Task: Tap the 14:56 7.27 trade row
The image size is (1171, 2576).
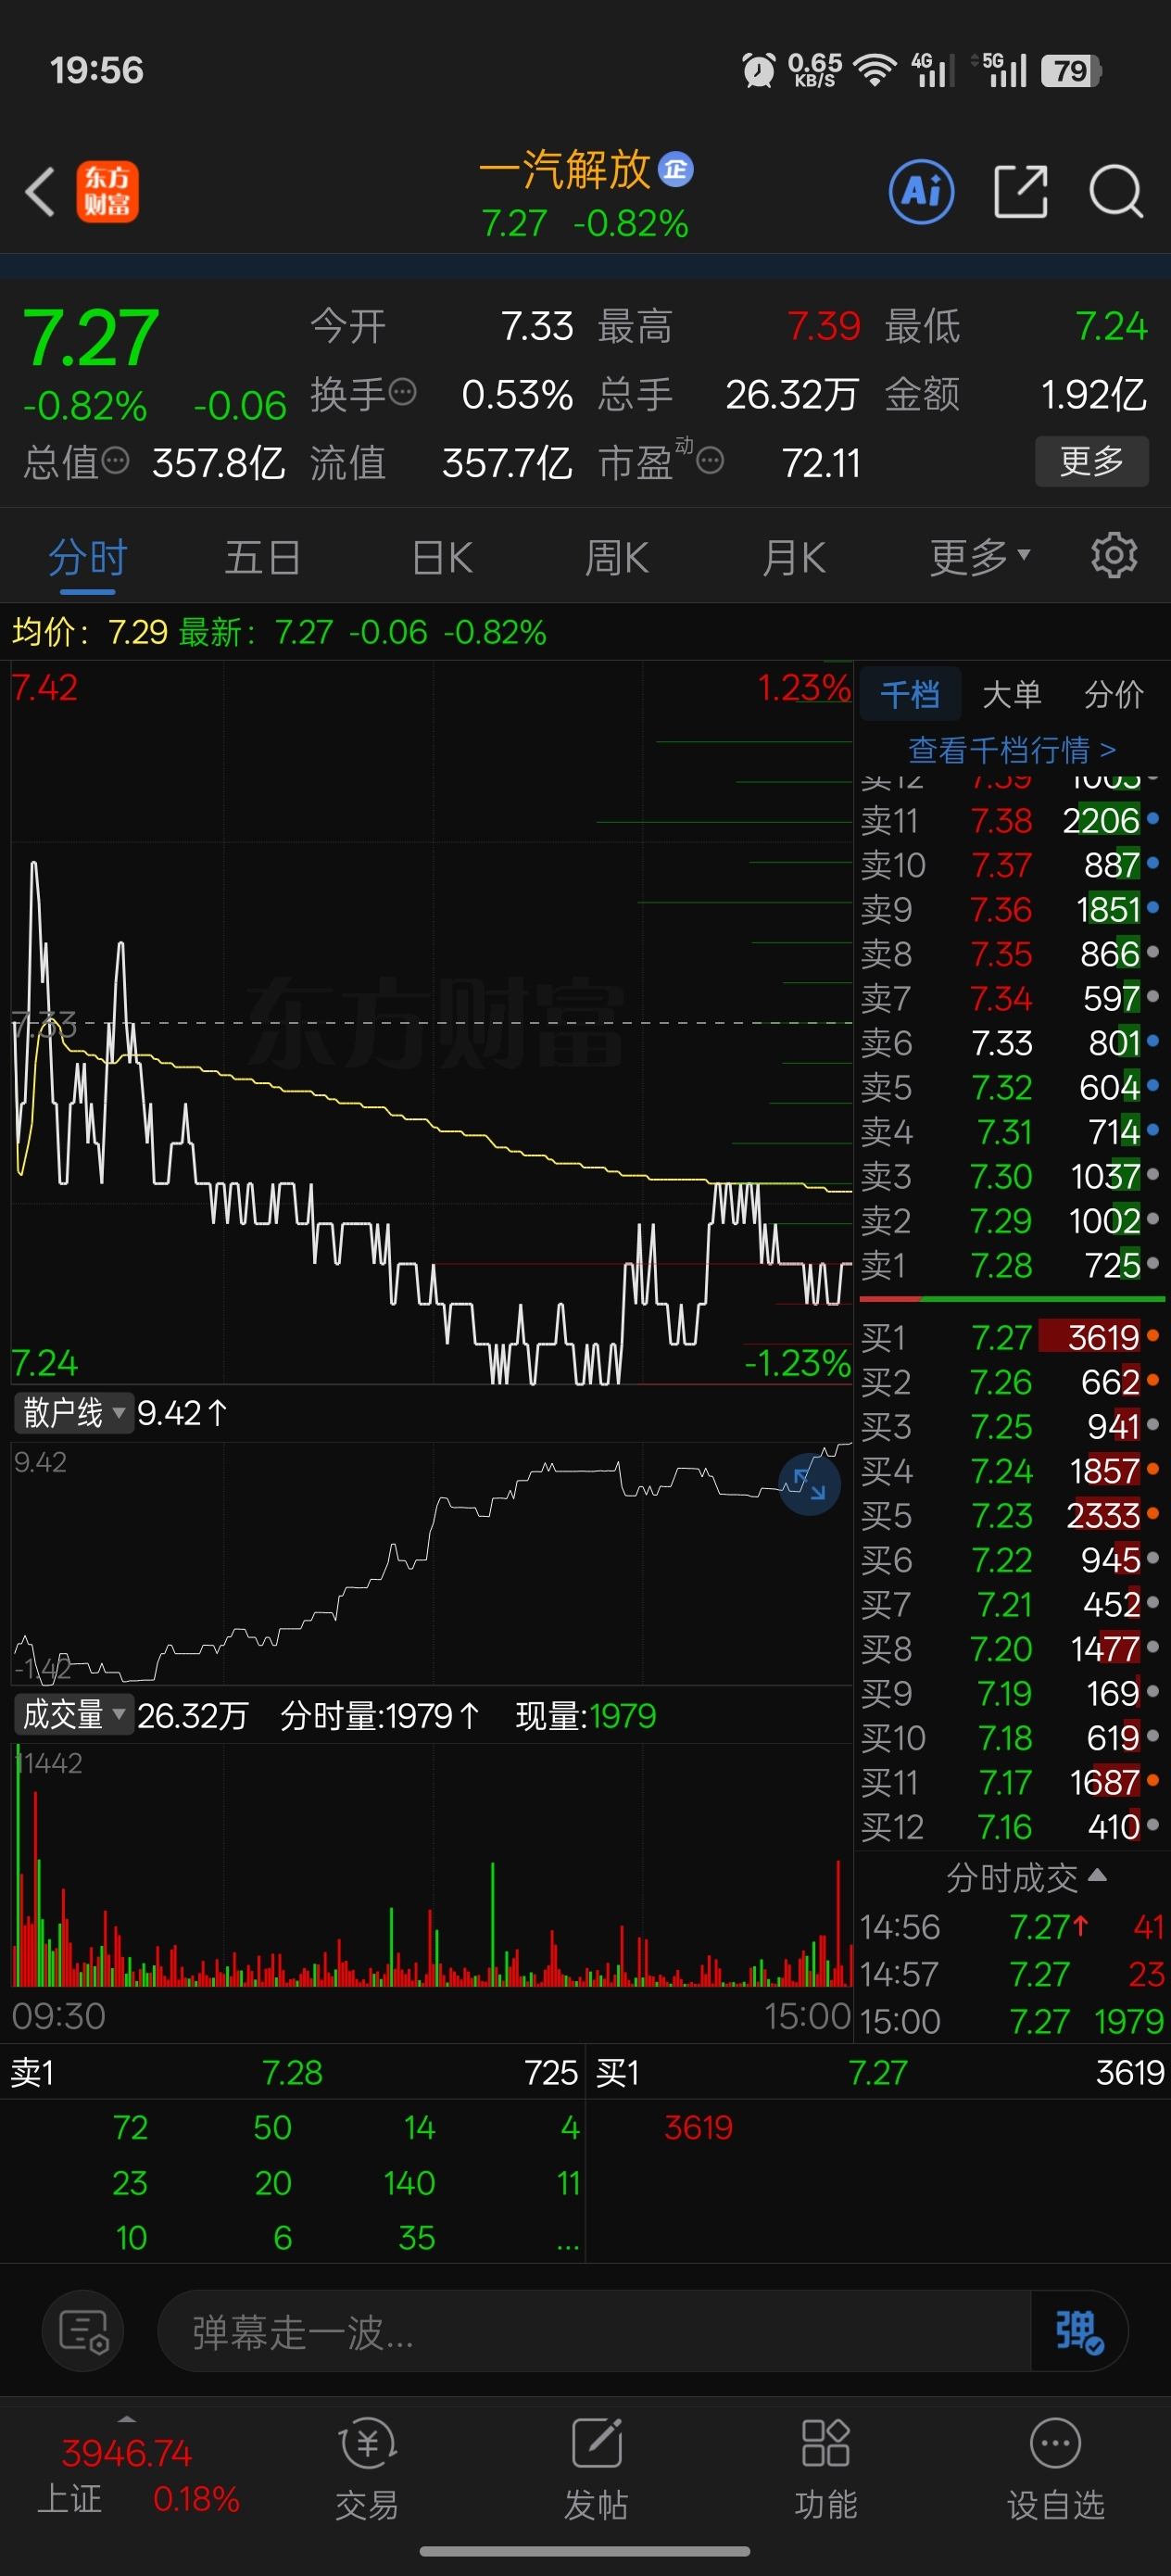Action: click(1012, 1926)
